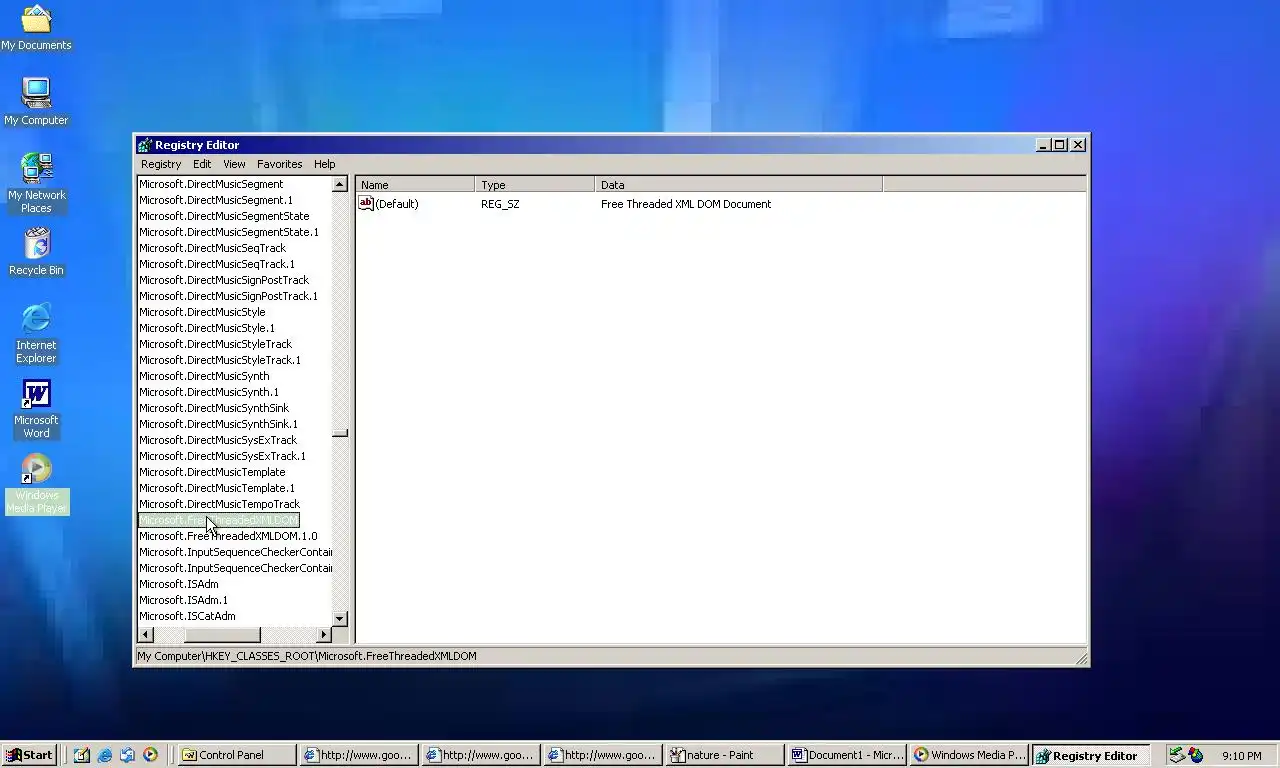The height and width of the screenshot is (768, 1280).
Task: Click the (Default) string value icon
Action: coord(366,204)
